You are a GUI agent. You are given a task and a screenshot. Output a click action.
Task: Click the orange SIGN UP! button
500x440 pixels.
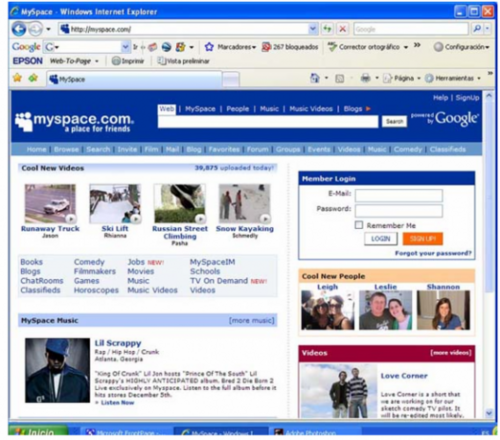423,239
